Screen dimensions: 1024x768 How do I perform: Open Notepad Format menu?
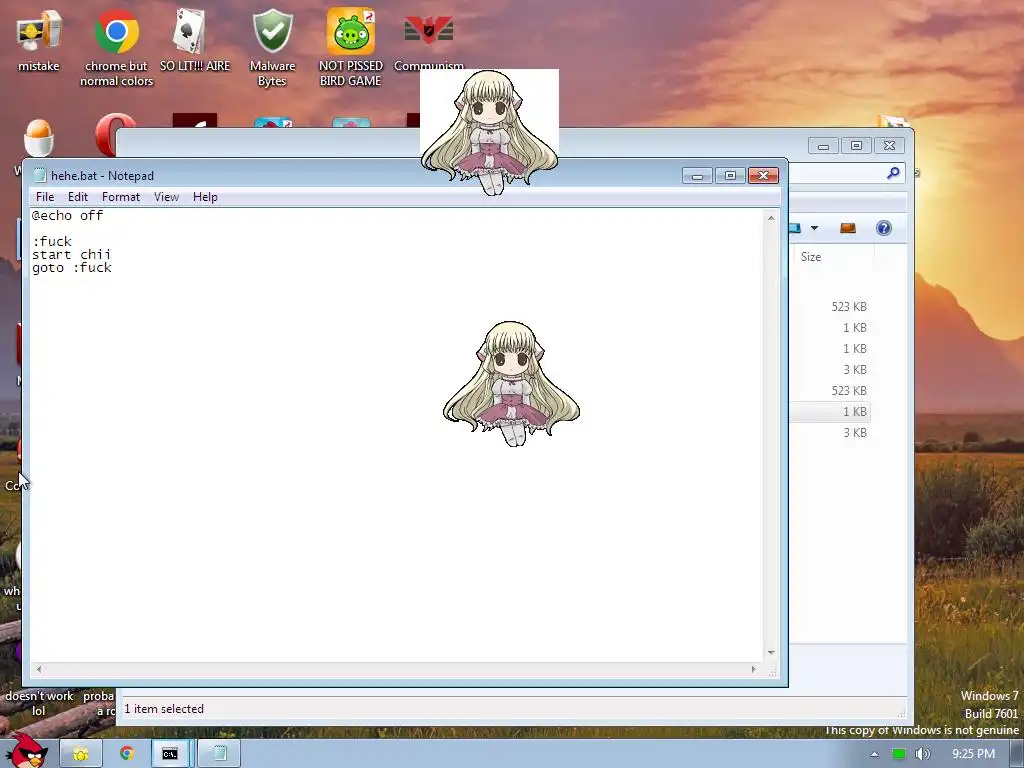[121, 197]
